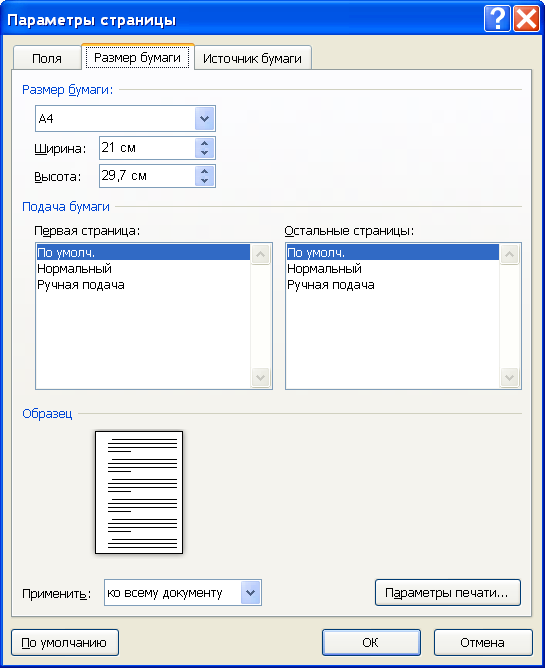Close the Параметры страницы dialog

coord(526,19)
